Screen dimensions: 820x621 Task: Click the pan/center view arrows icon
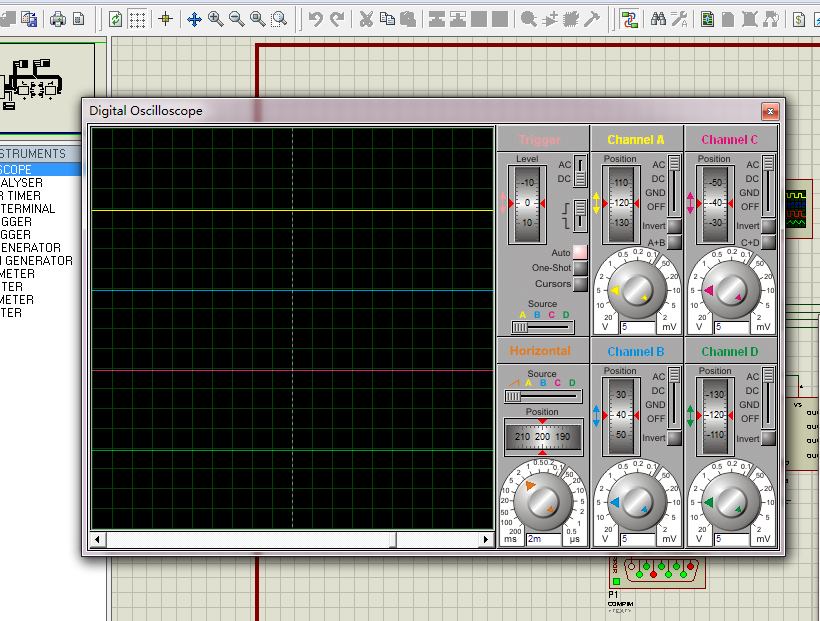[194, 19]
